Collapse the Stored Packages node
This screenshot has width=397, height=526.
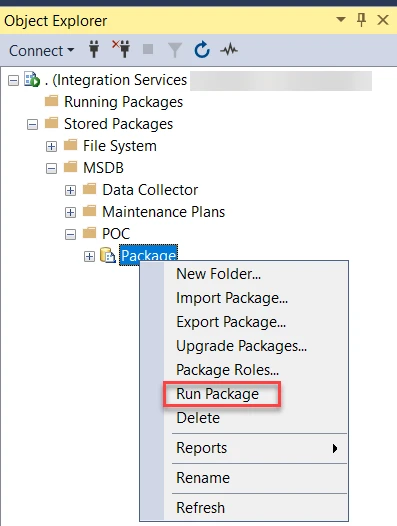33,125
